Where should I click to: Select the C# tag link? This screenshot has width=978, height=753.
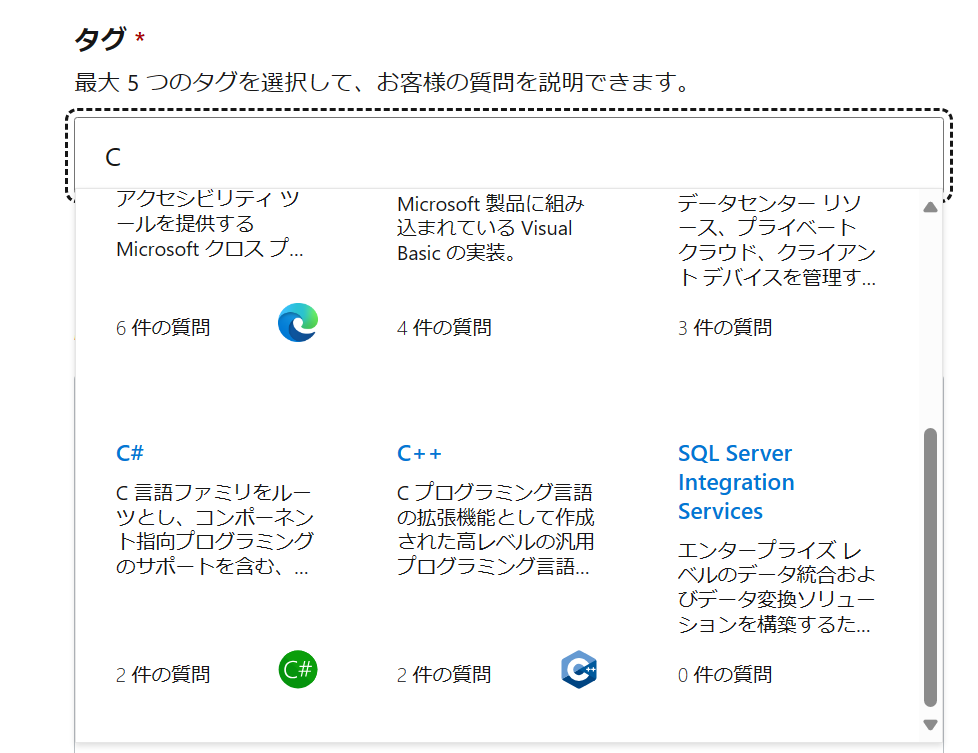[130, 453]
